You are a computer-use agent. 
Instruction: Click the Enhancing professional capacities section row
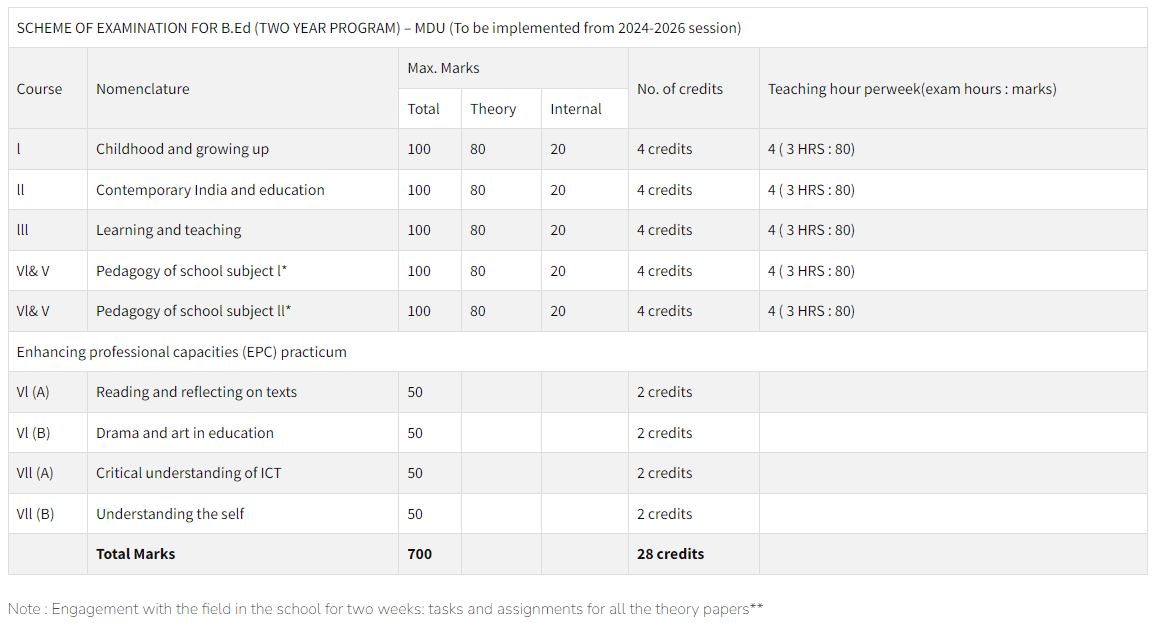tap(577, 351)
